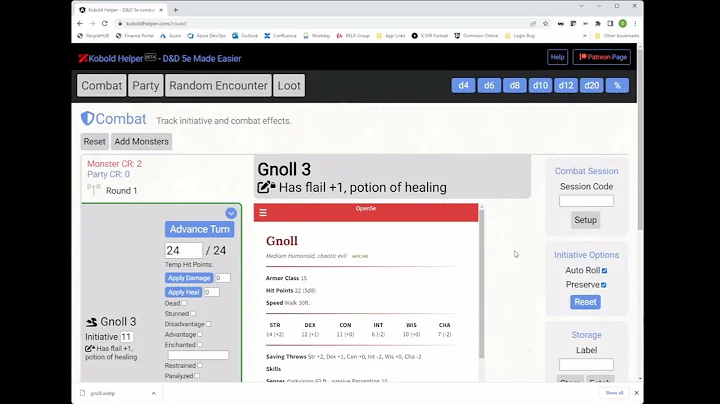Click the Session Code input field
Viewport: 720px width, 404px height.
pos(586,201)
